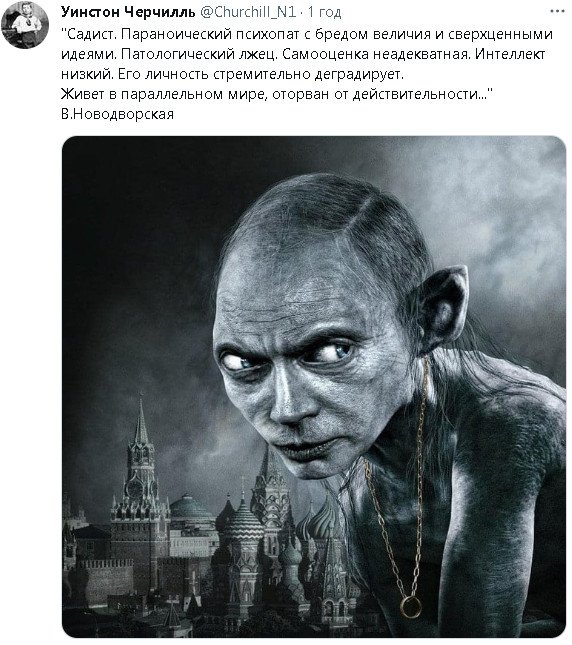Click the striped cathedral dome in picture
Screen dimensions: 572x645
tap(241, 520)
